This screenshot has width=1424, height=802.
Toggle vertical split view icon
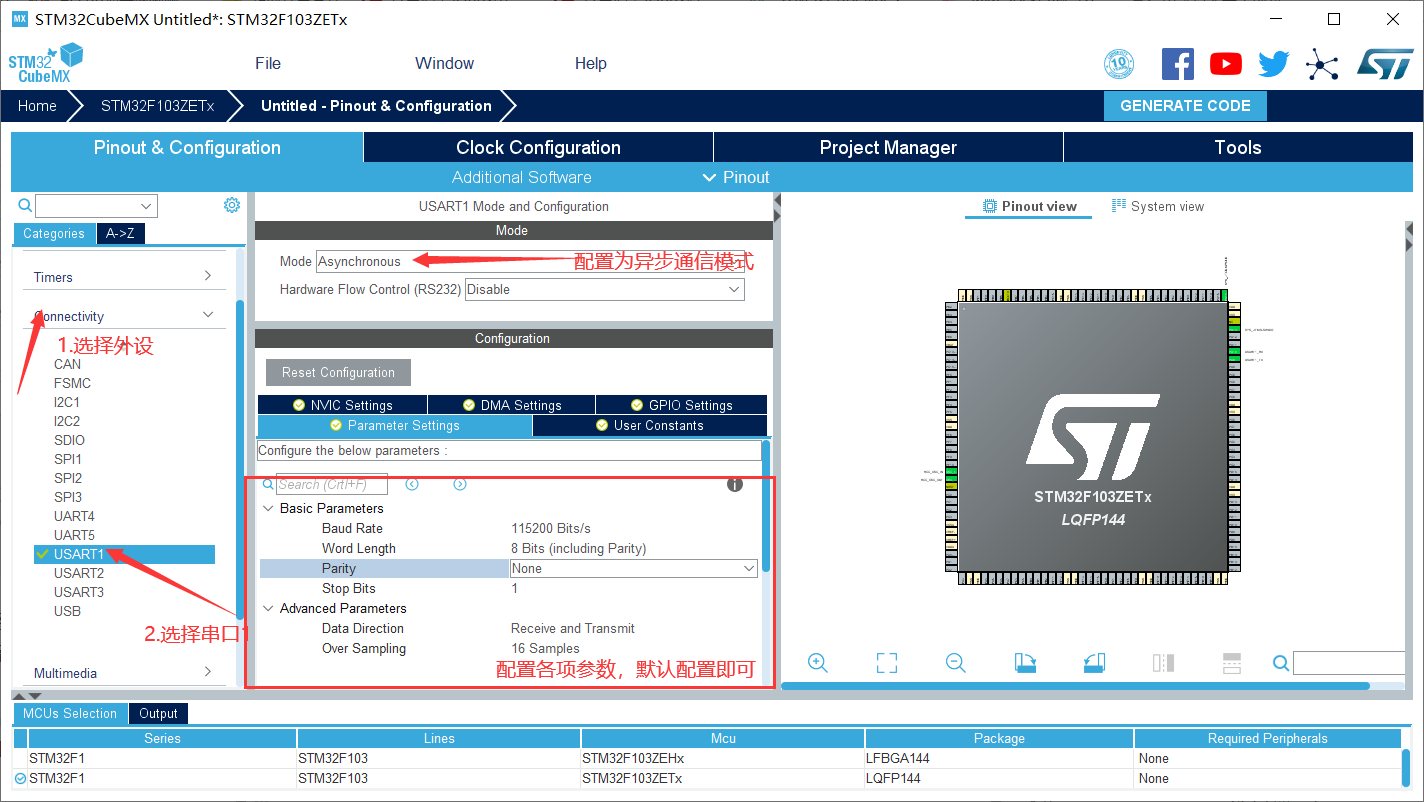[x=1163, y=663]
